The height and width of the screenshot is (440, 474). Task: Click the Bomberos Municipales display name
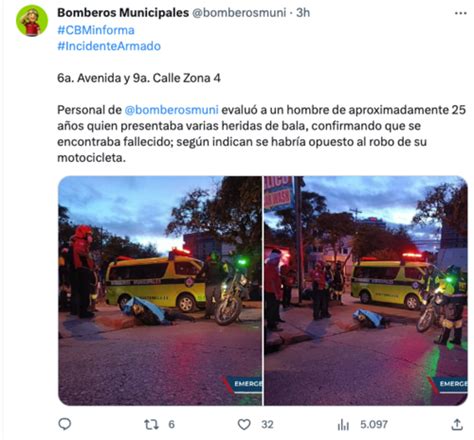[123, 13]
